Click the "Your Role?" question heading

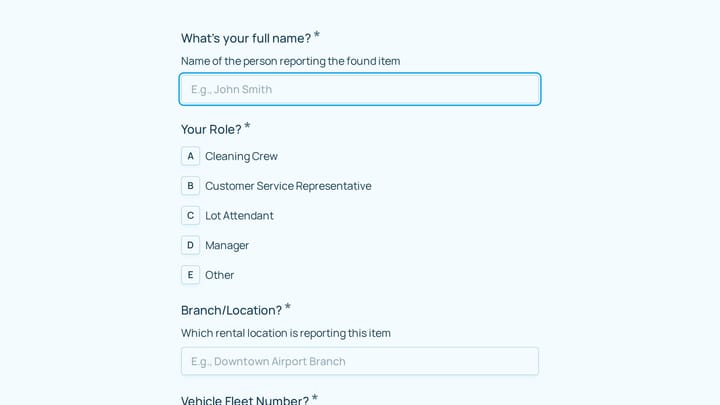211,129
